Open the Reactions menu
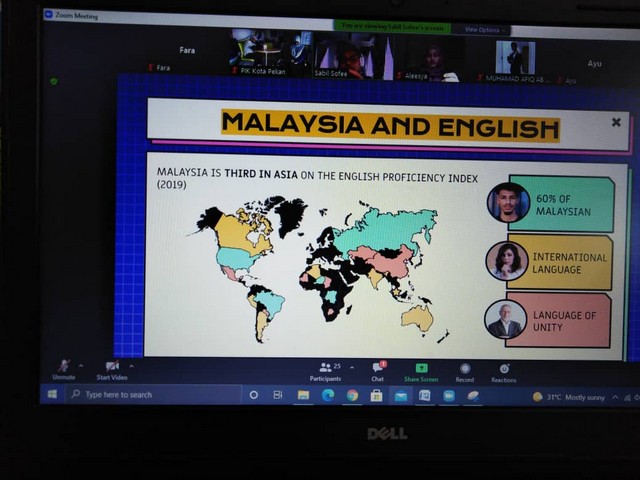The image size is (640, 480). point(504,370)
